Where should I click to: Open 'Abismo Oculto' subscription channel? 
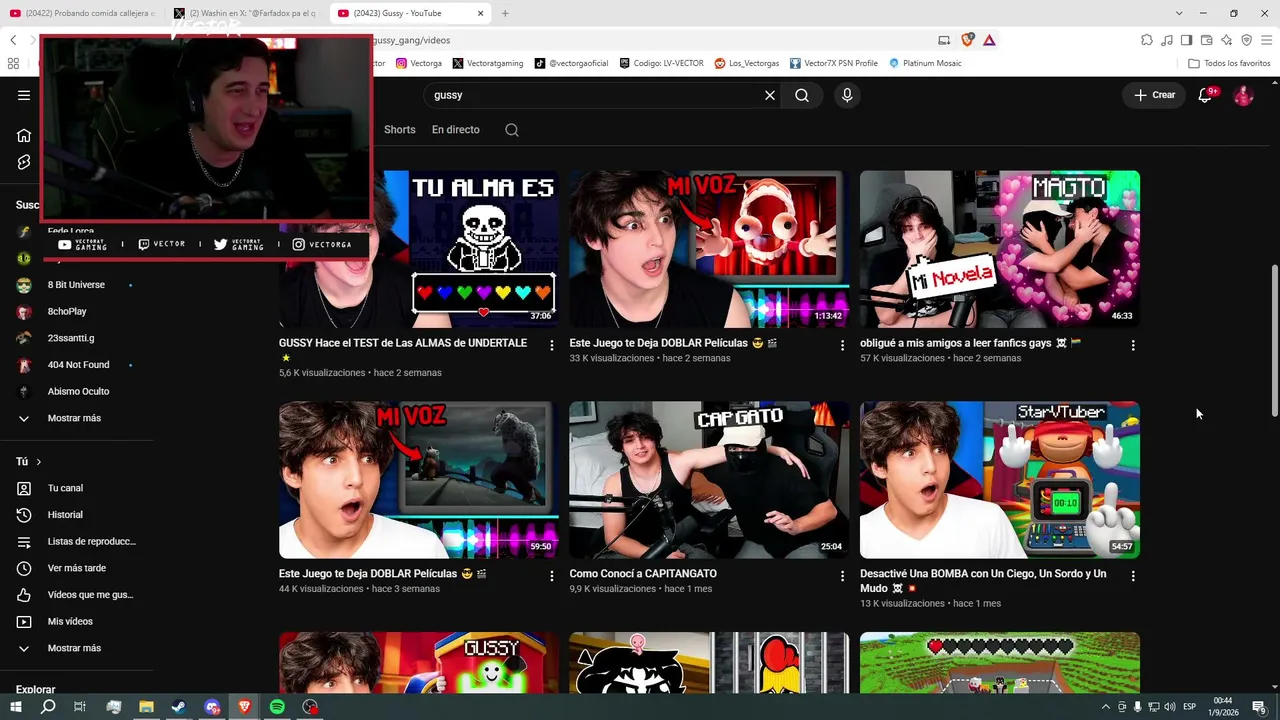pos(77,391)
